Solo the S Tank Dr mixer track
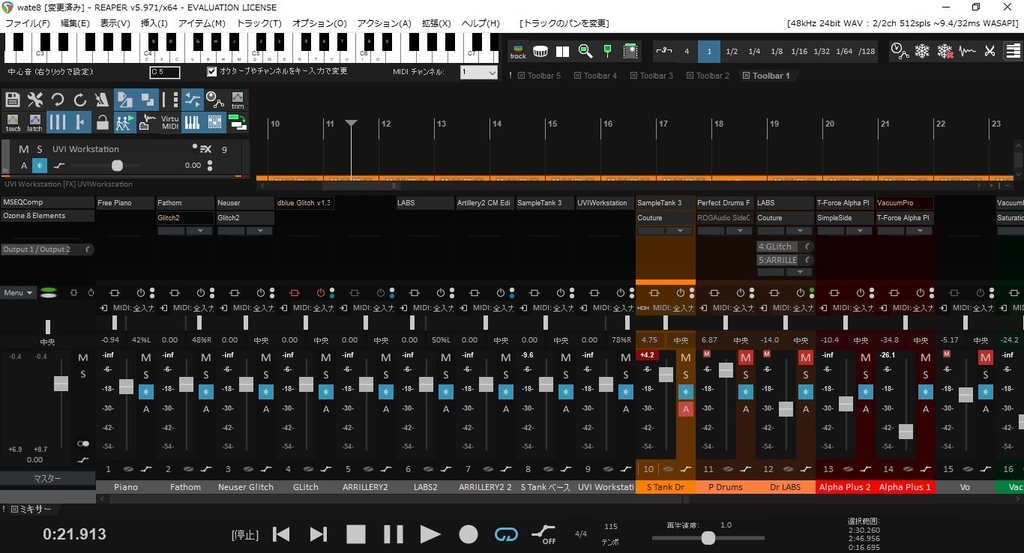Image resolution: width=1024 pixels, height=553 pixels. tap(685, 375)
